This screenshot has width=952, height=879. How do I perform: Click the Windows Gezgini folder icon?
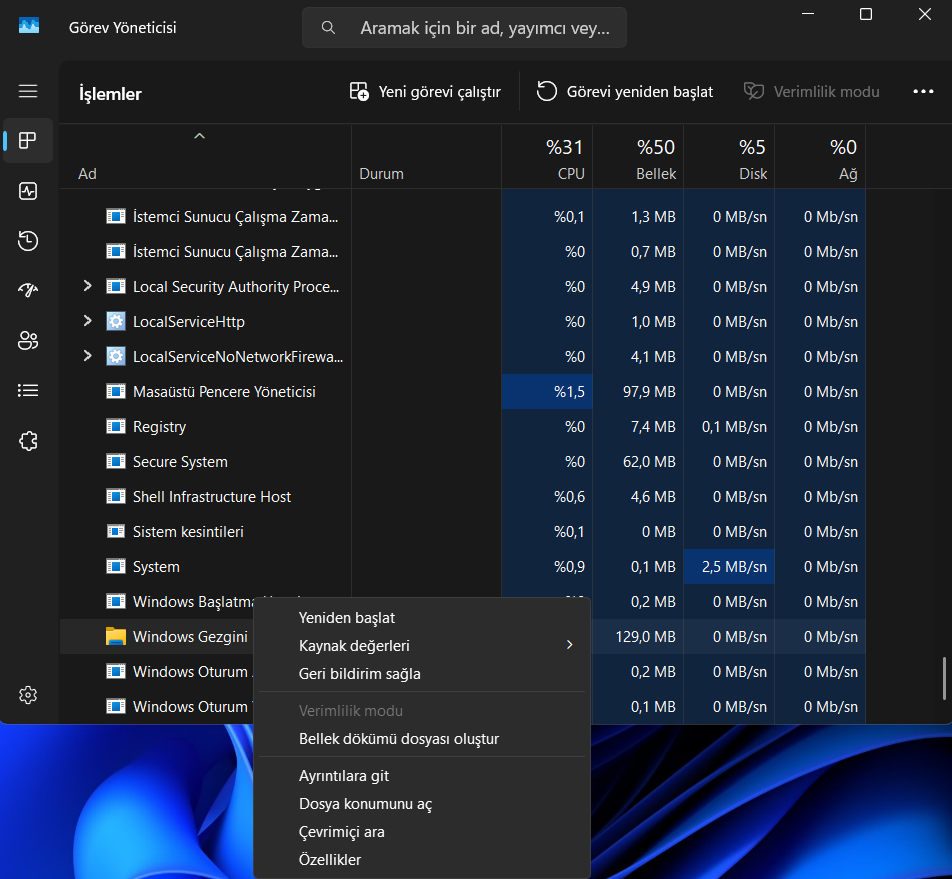[x=115, y=636]
